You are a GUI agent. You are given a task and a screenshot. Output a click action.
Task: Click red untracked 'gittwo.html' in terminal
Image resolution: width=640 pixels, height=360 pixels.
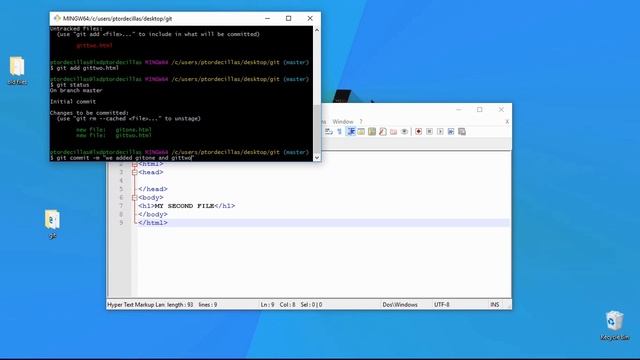(94, 46)
